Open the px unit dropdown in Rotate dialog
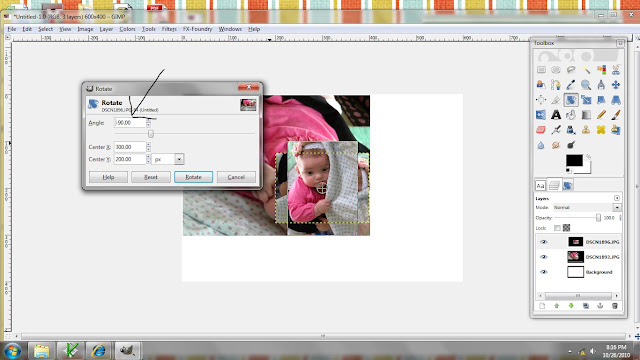Screen dimensions: 640x360 point(179,159)
